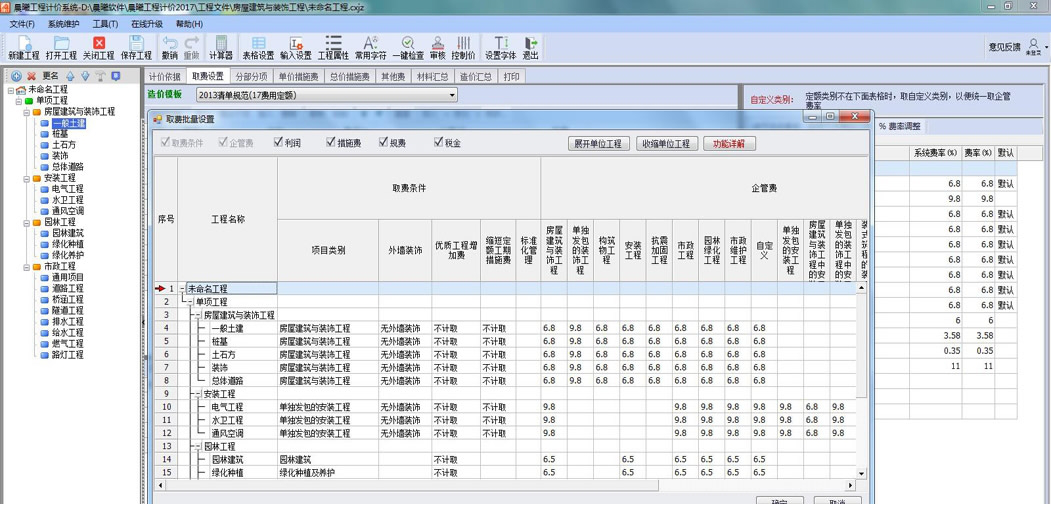
Task: Switch to the 打印 tab
Action: coord(511,76)
